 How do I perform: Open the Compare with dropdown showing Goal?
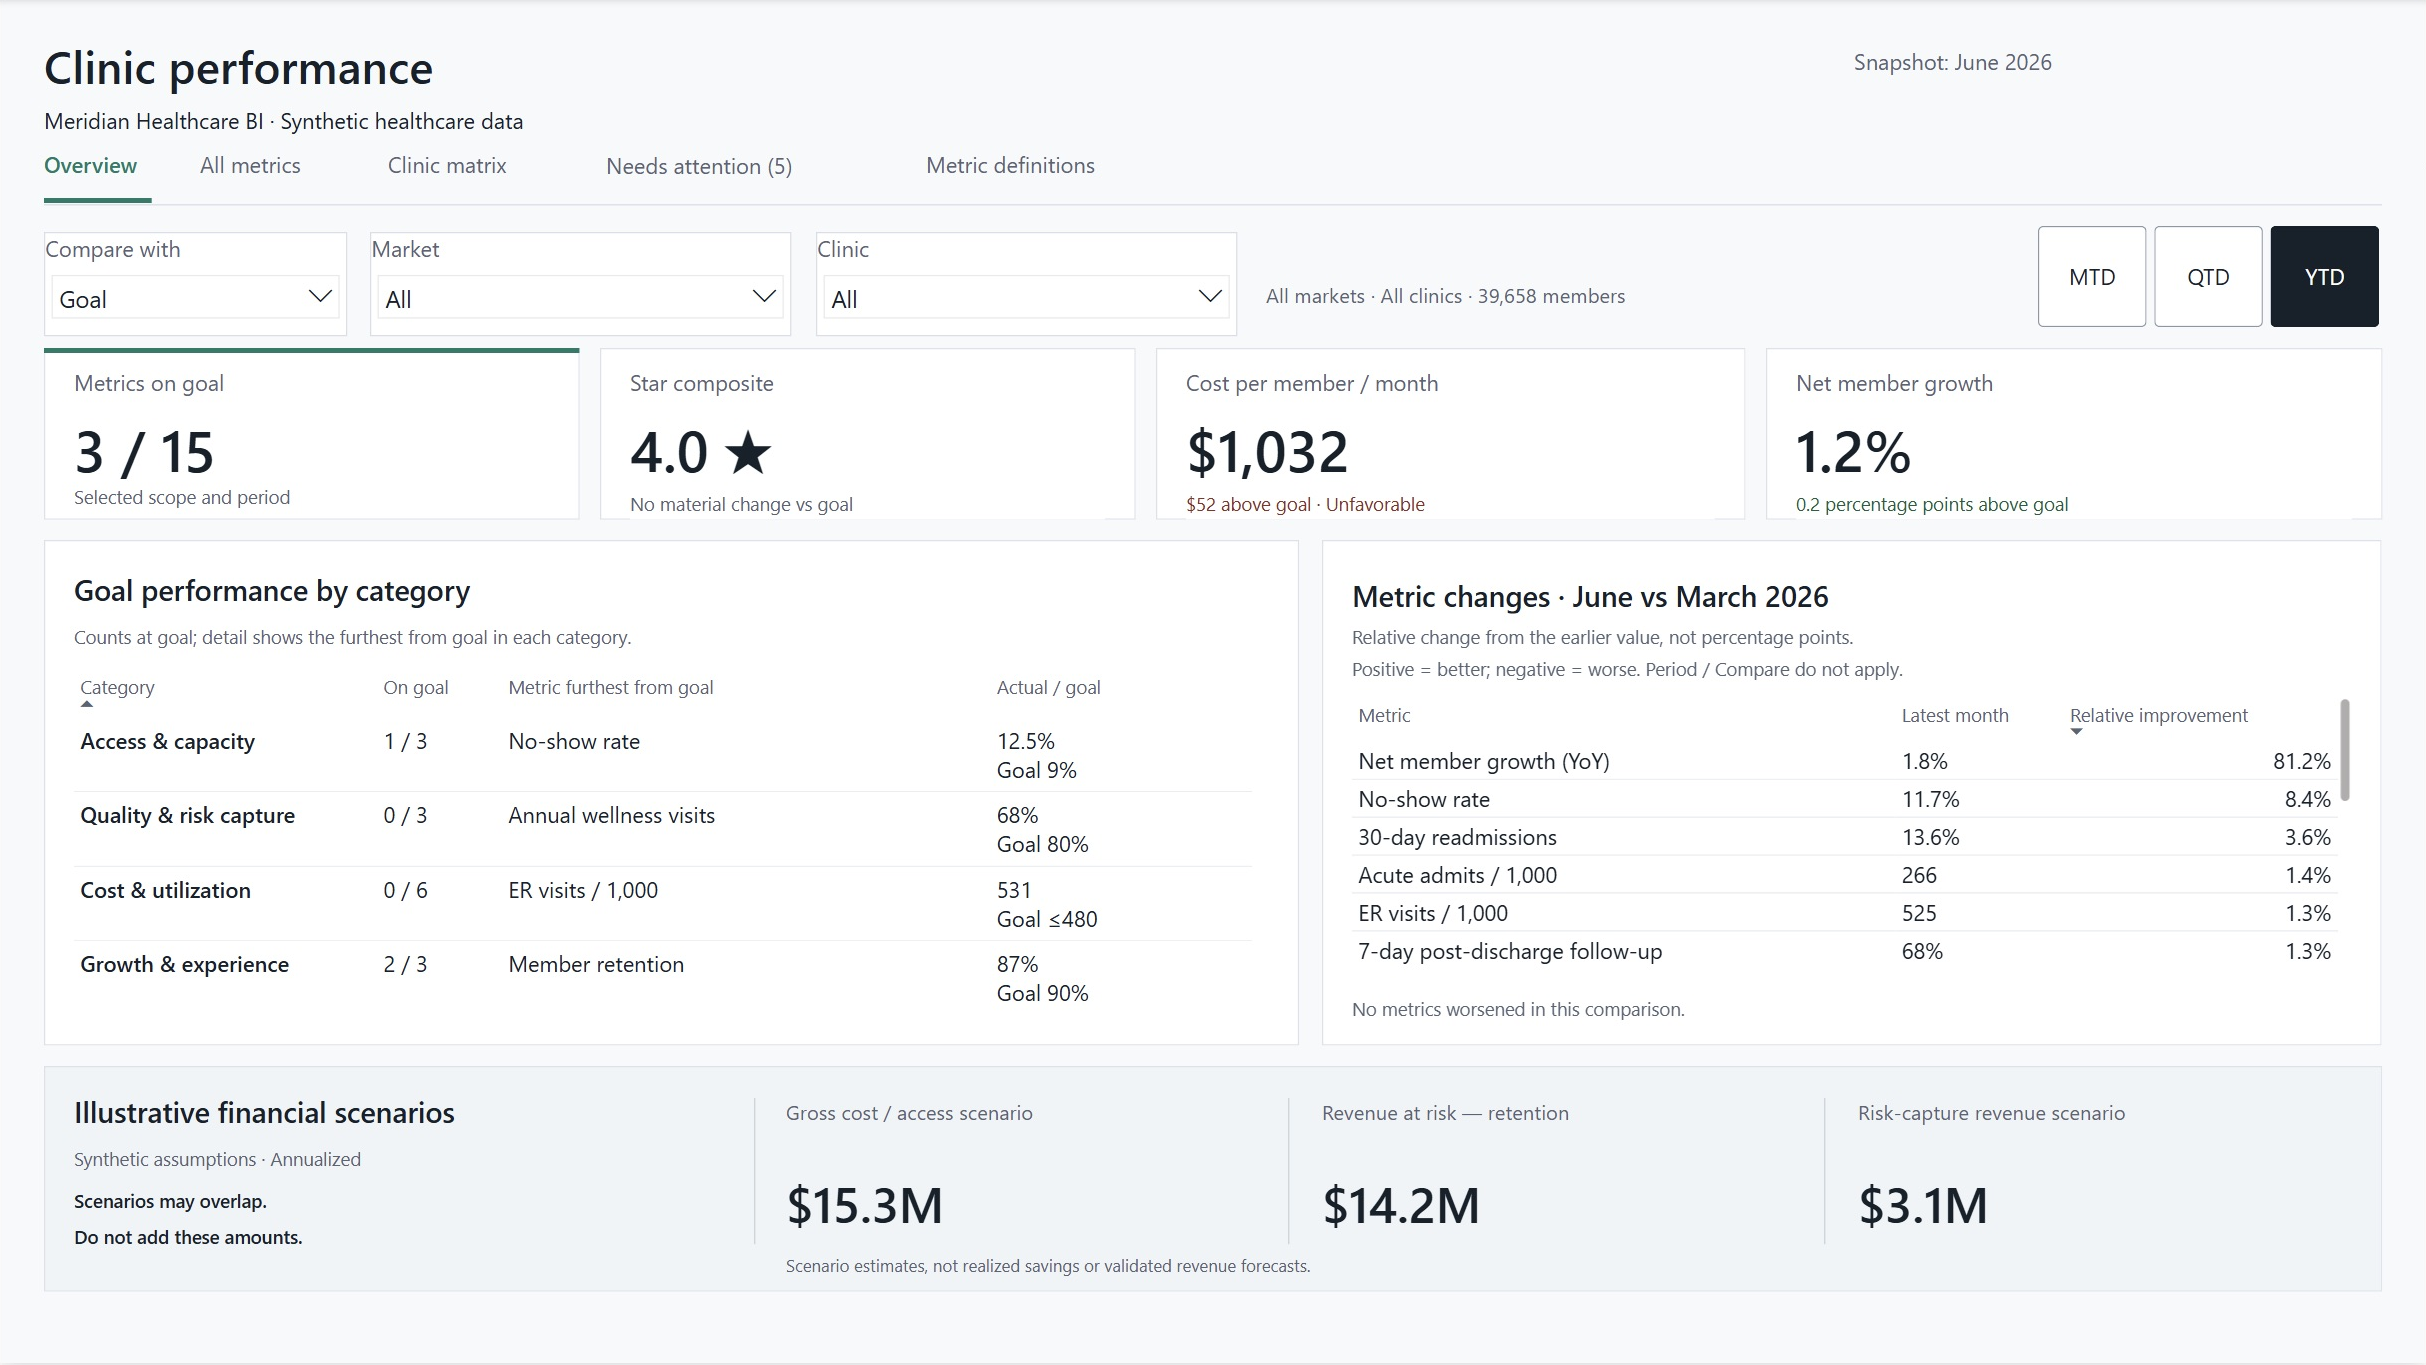[x=195, y=298]
